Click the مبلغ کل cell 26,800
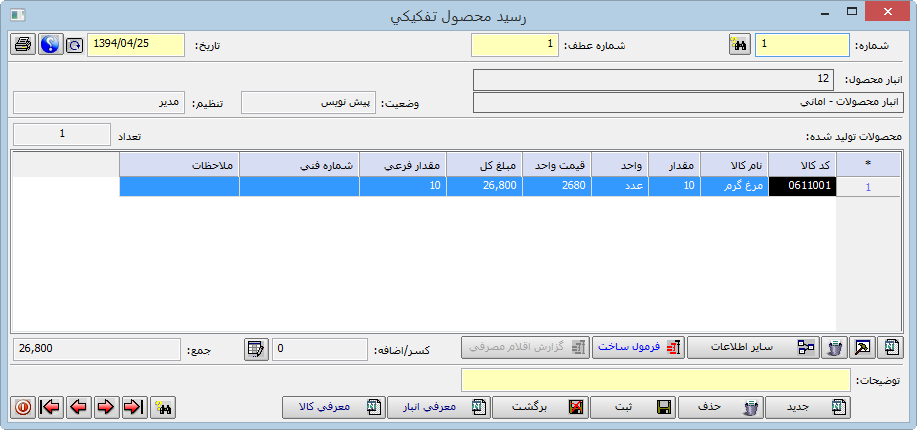Image resolution: width=917 pixels, height=430 pixels. click(x=484, y=187)
